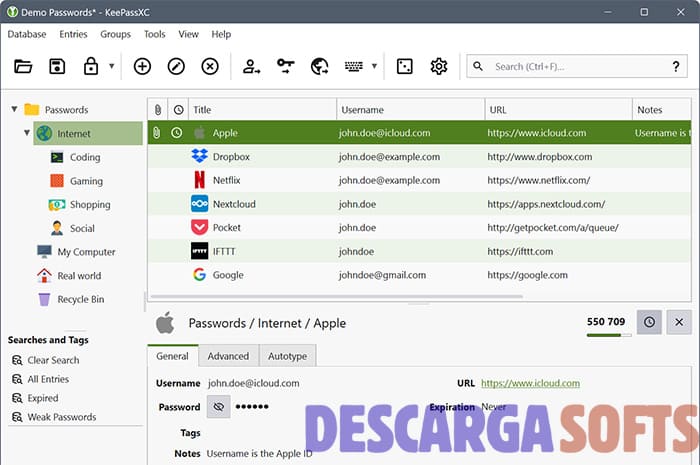Open the Recycle Bin group
This screenshot has width=700, height=465.
80,299
